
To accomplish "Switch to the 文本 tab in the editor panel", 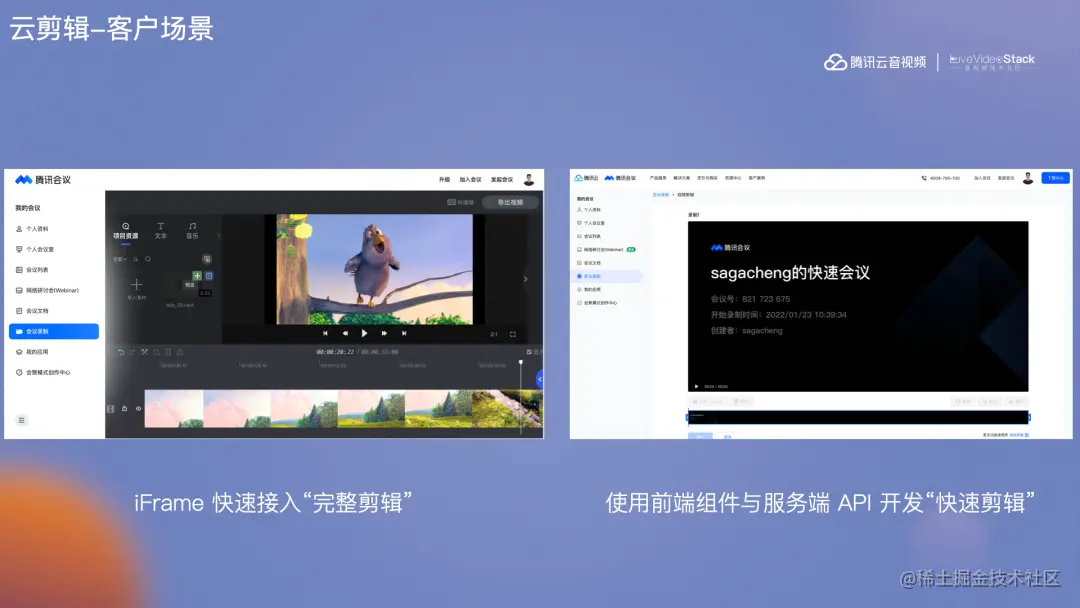I will [x=161, y=230].
